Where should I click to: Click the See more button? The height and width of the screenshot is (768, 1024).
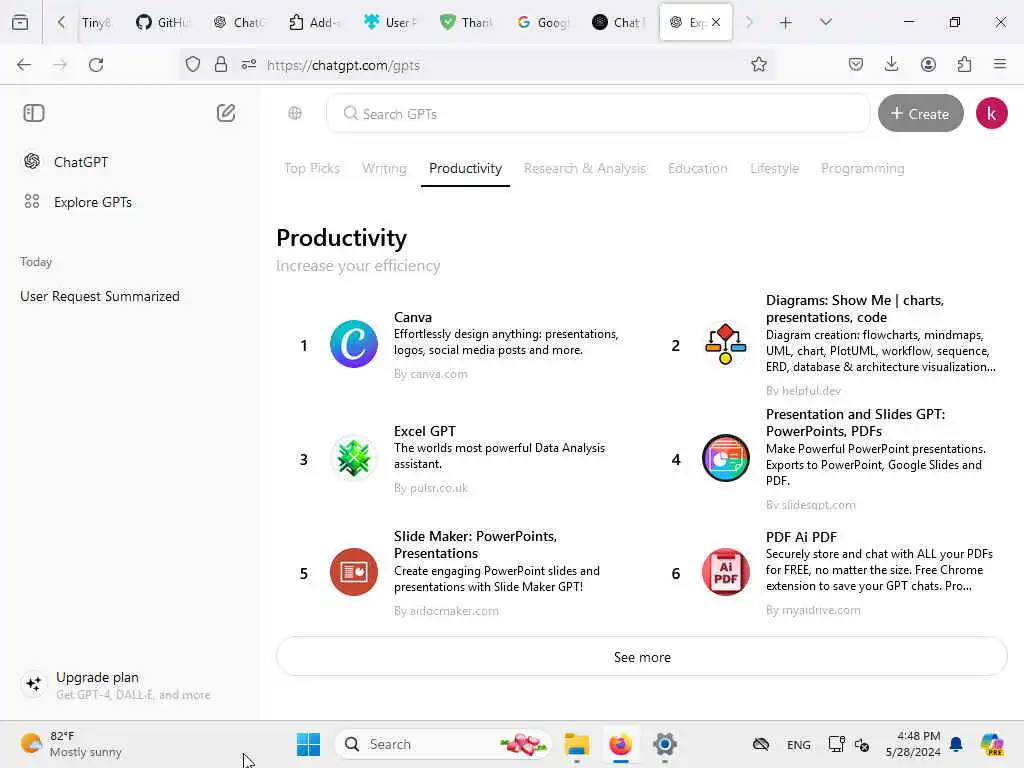[641, 657]
